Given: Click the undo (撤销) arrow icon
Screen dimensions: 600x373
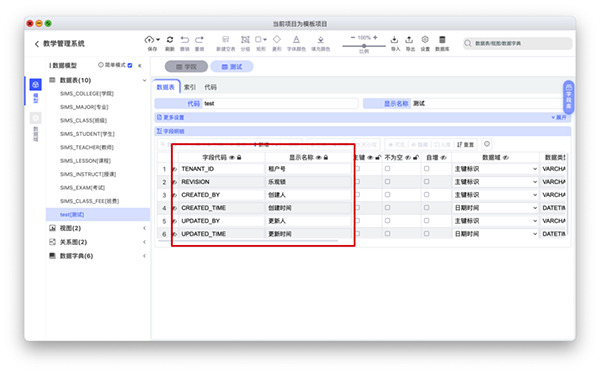Looking at the screenshot, I should tap(185, 39).
